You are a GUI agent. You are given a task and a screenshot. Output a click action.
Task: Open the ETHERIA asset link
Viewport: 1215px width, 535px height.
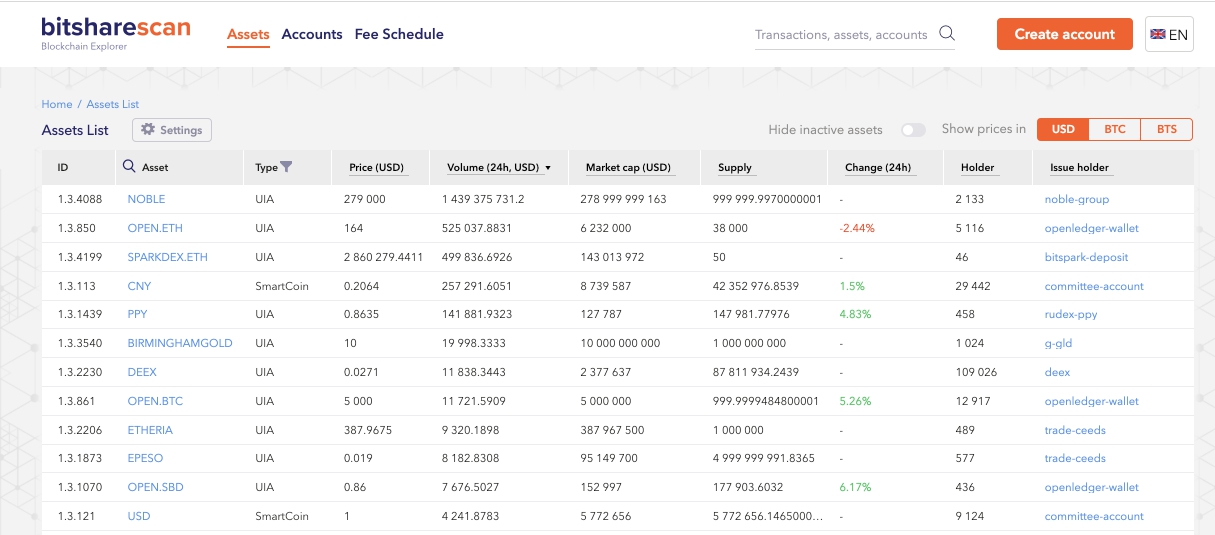point(150,430)
